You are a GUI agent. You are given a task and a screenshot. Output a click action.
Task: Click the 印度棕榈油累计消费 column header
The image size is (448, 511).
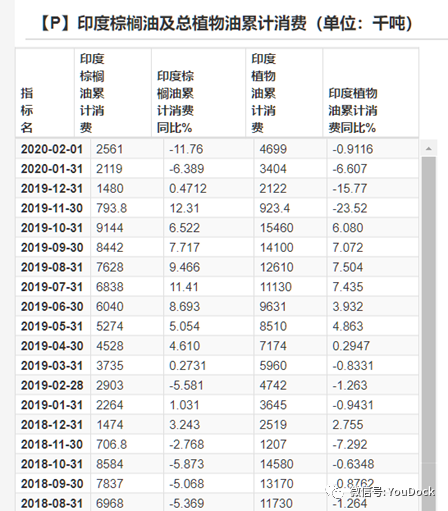click(x=113, y=93)
